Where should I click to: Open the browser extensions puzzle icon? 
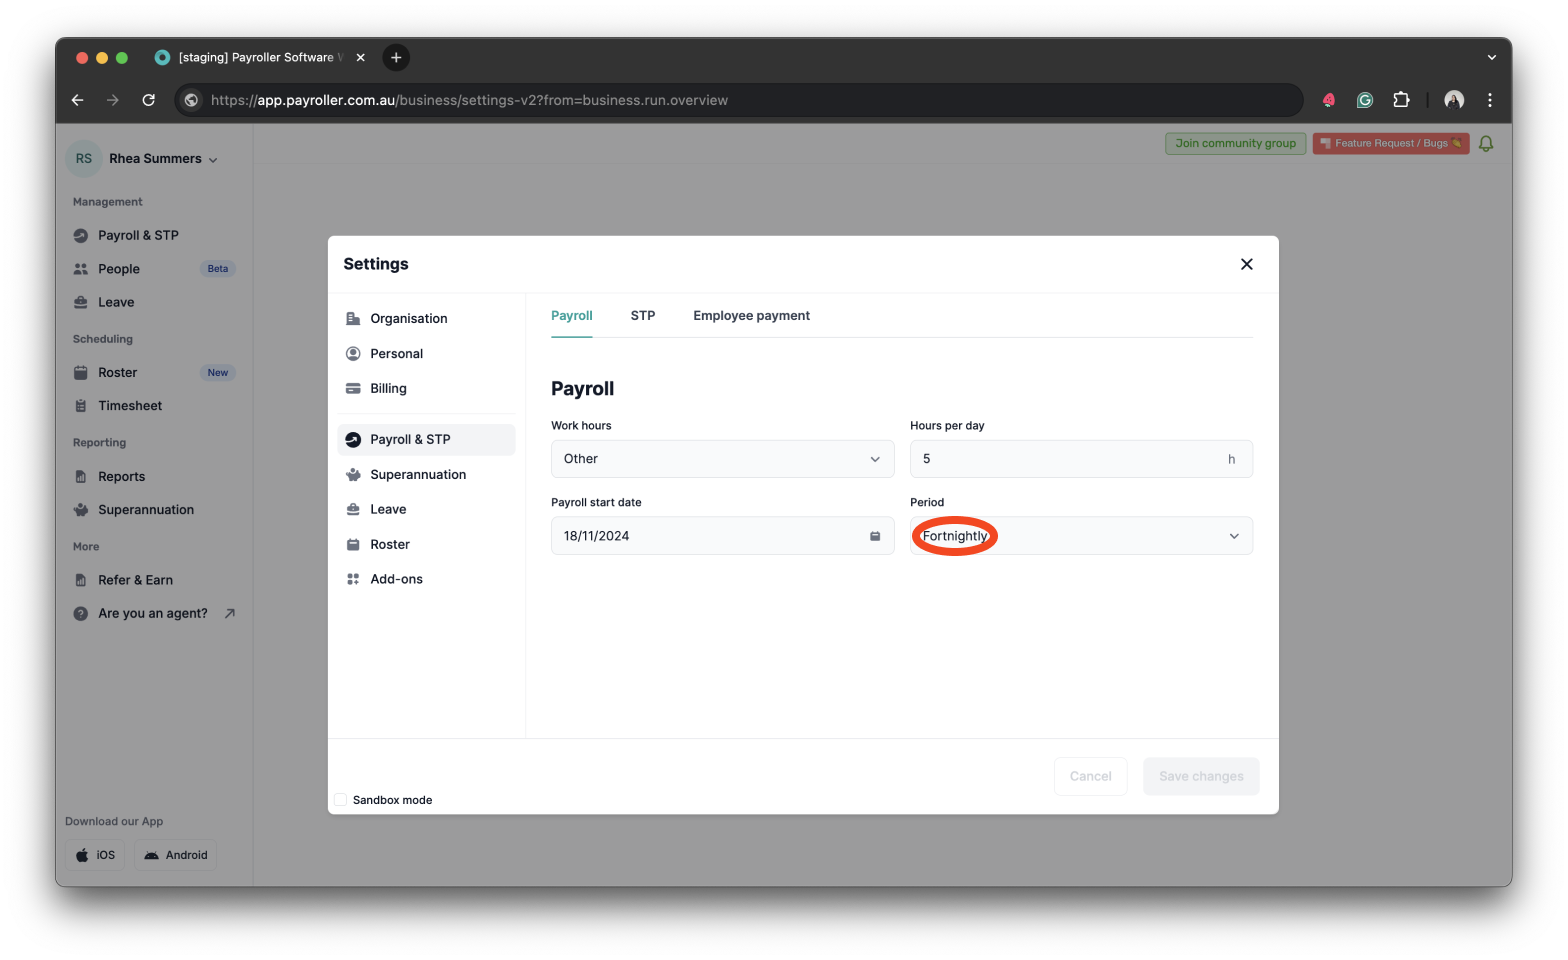click(x=1401, y=100)
